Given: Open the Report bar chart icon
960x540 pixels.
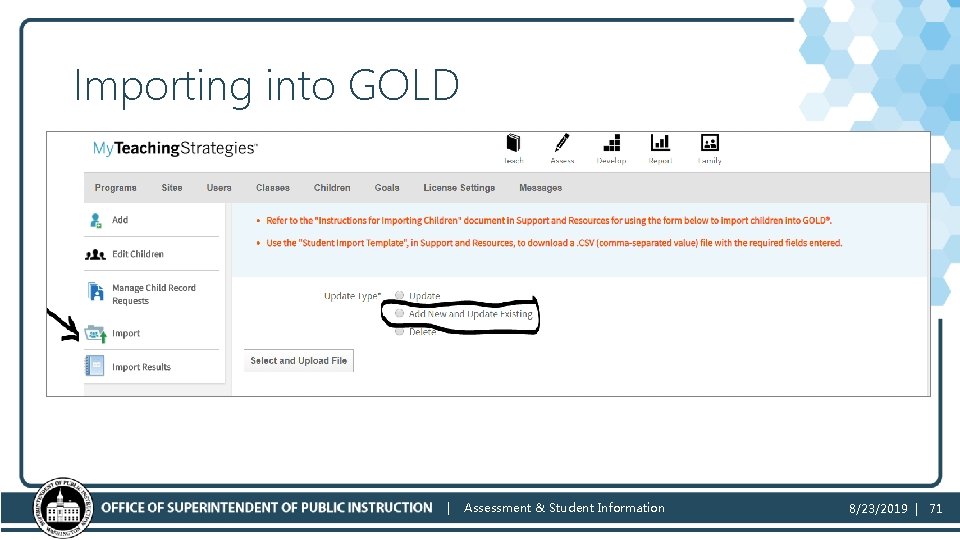Looking at the screenshot, I should point(660,143).
